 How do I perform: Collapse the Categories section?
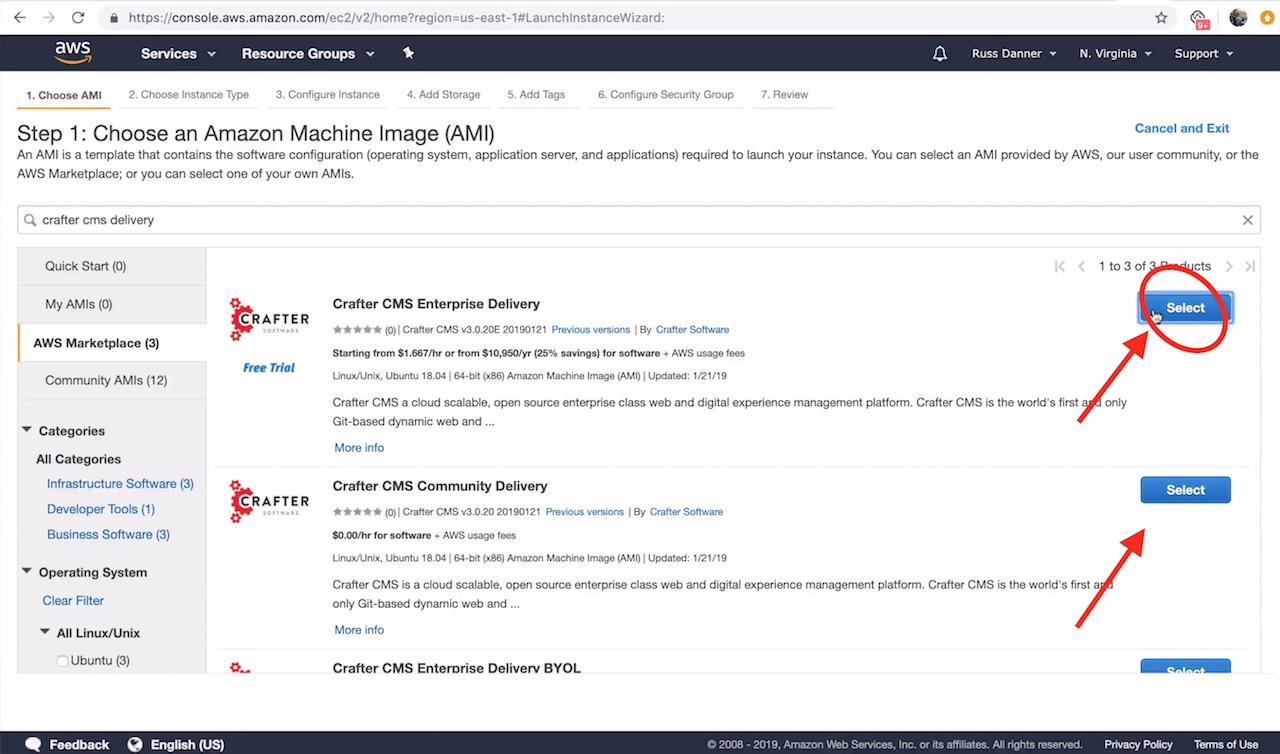coord(27,430)
